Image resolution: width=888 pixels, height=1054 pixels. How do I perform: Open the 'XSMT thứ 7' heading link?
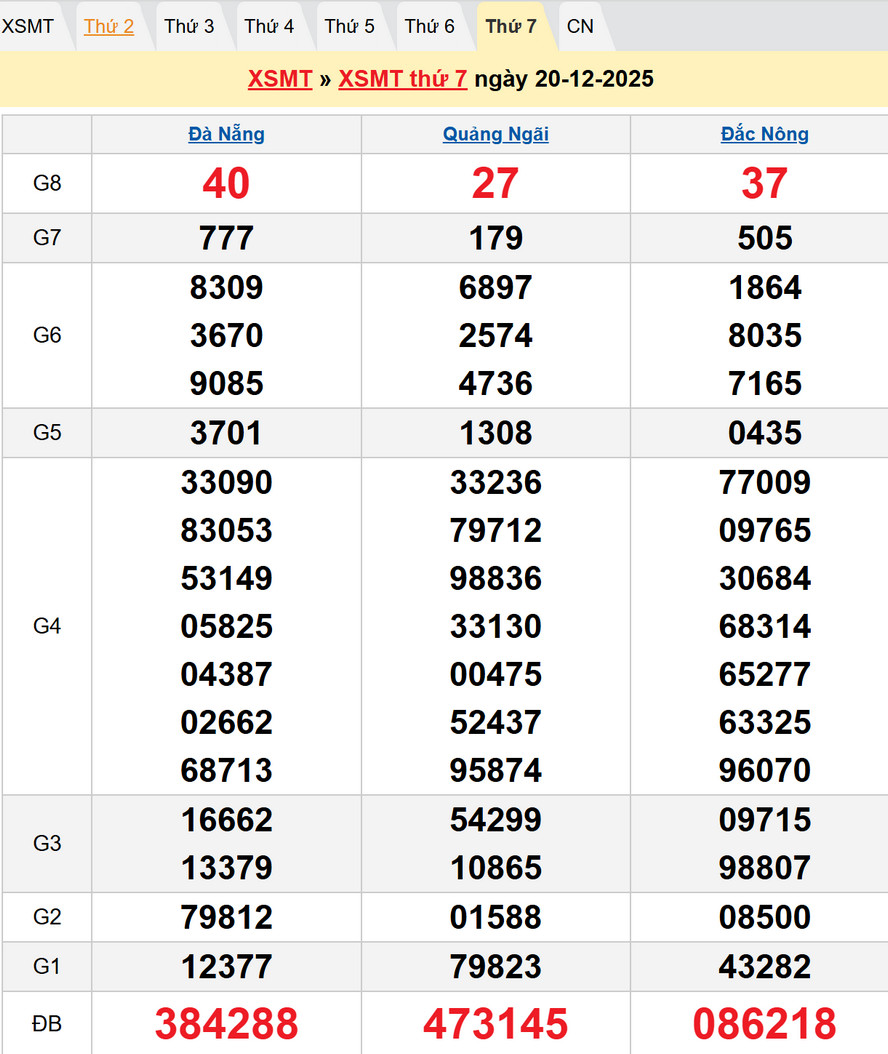[402, 79]
